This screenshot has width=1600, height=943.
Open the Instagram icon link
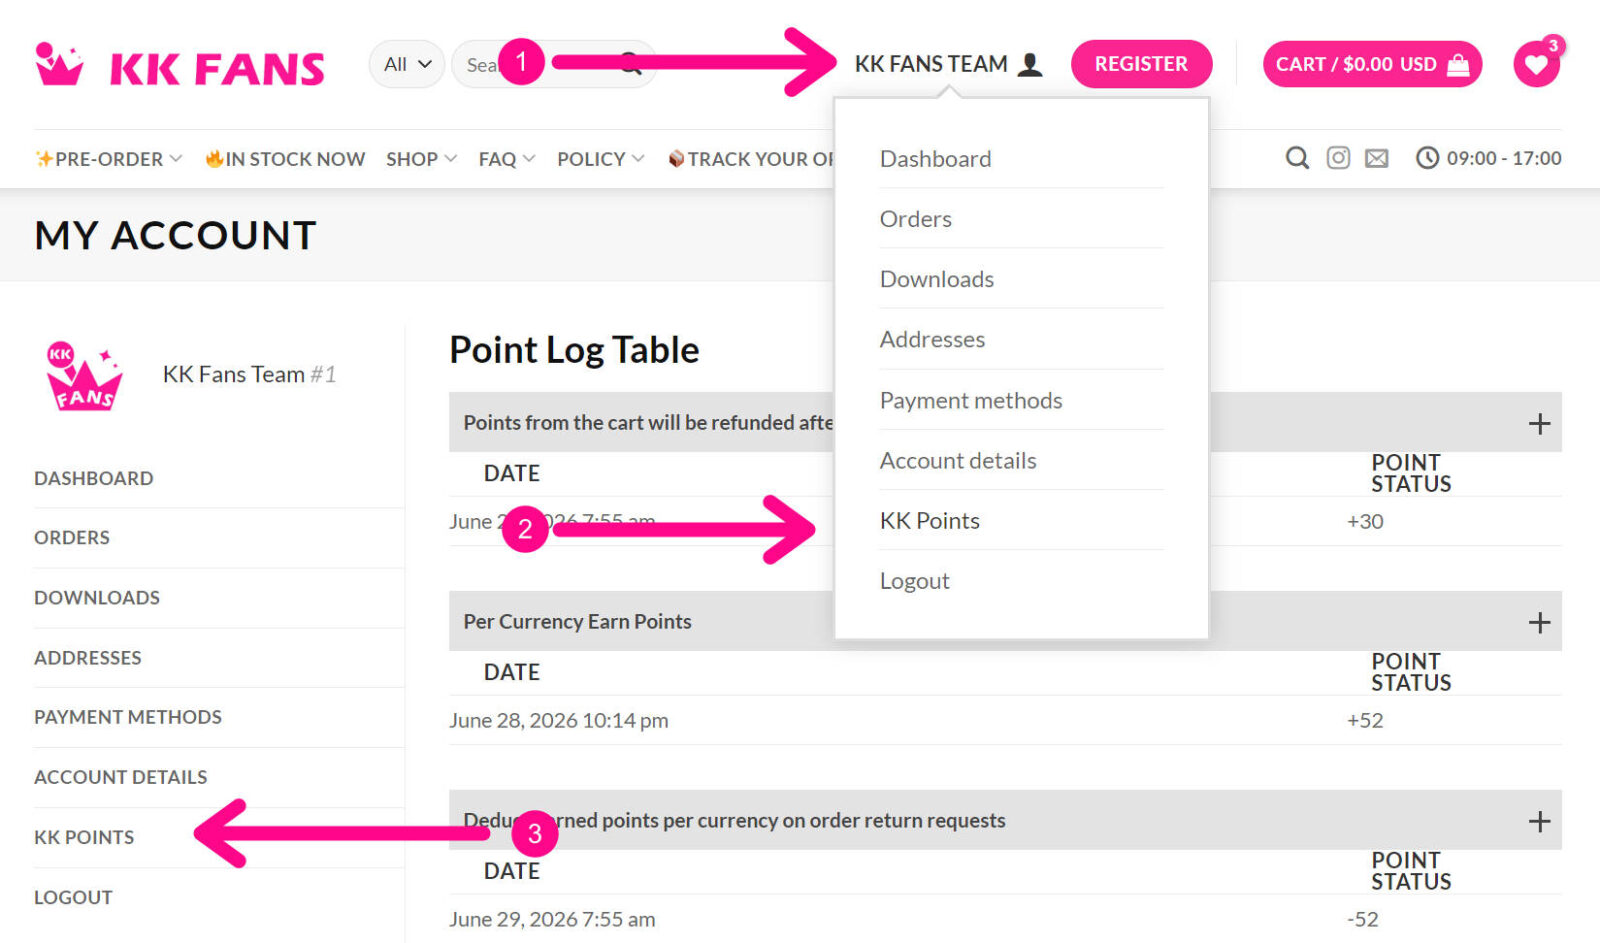click(1338, 158)
